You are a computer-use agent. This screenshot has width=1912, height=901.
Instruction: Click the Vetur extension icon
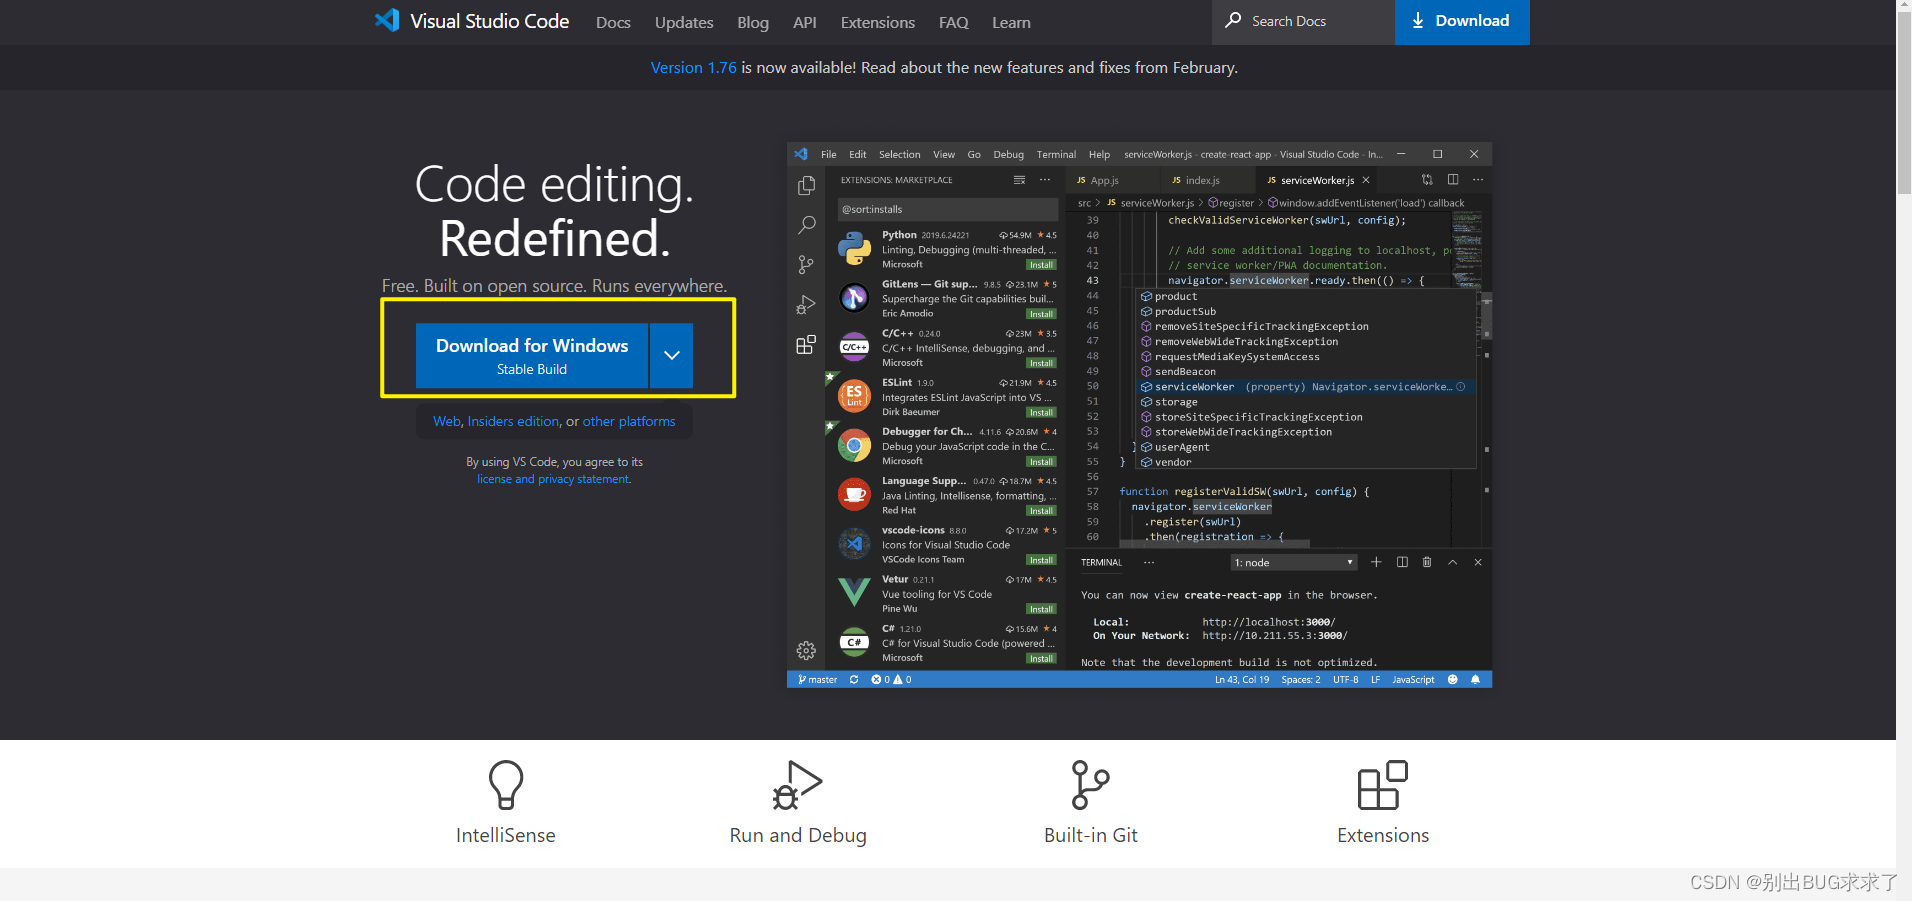coord(854,592)
